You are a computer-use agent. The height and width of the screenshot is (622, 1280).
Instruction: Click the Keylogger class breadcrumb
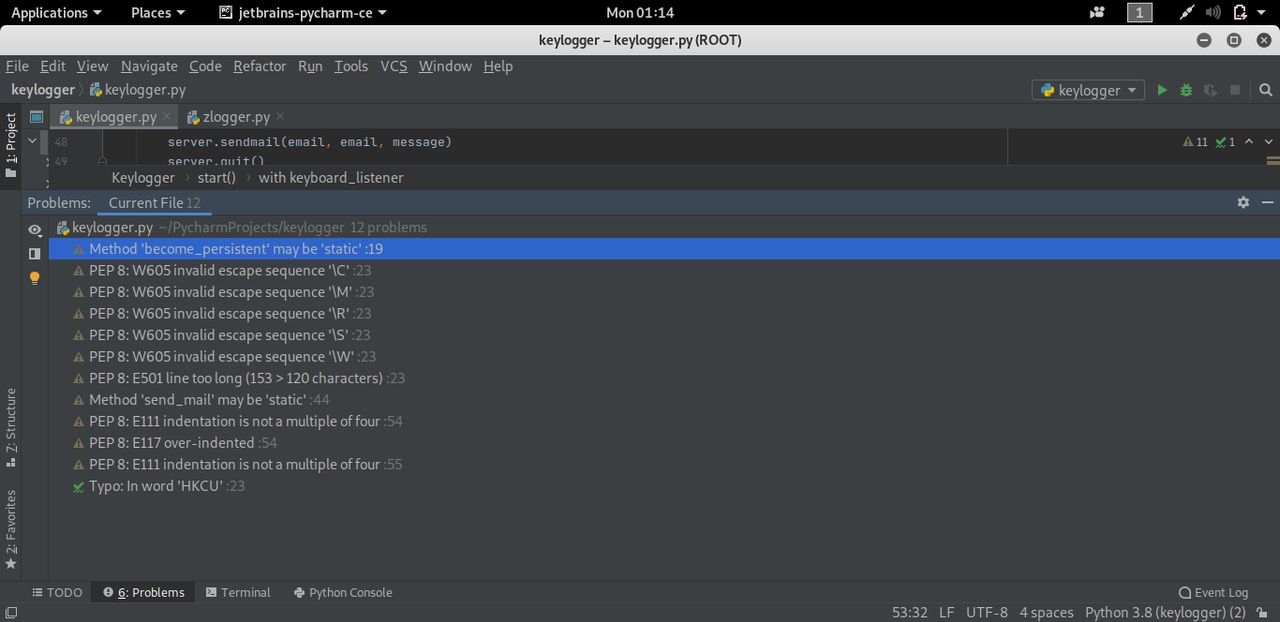[x=143, y=177]
